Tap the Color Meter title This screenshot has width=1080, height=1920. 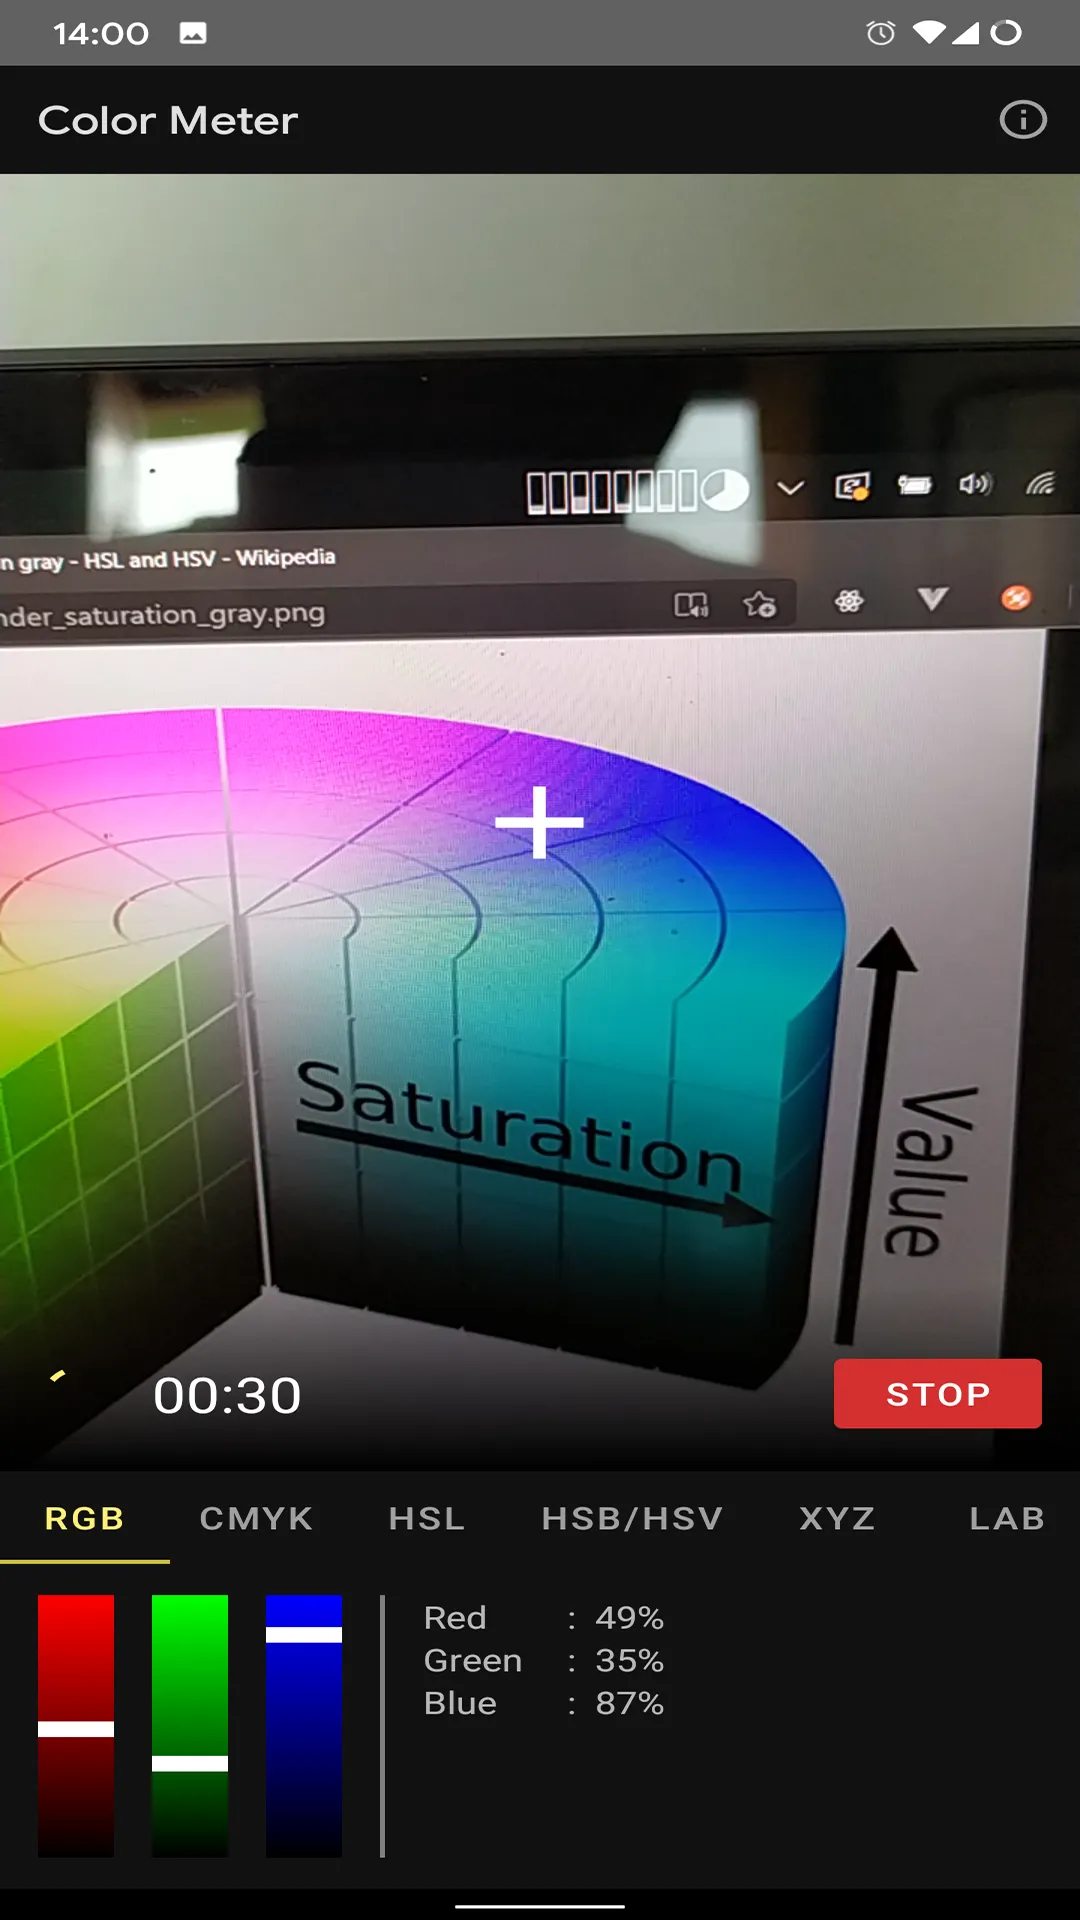point(168,121)
